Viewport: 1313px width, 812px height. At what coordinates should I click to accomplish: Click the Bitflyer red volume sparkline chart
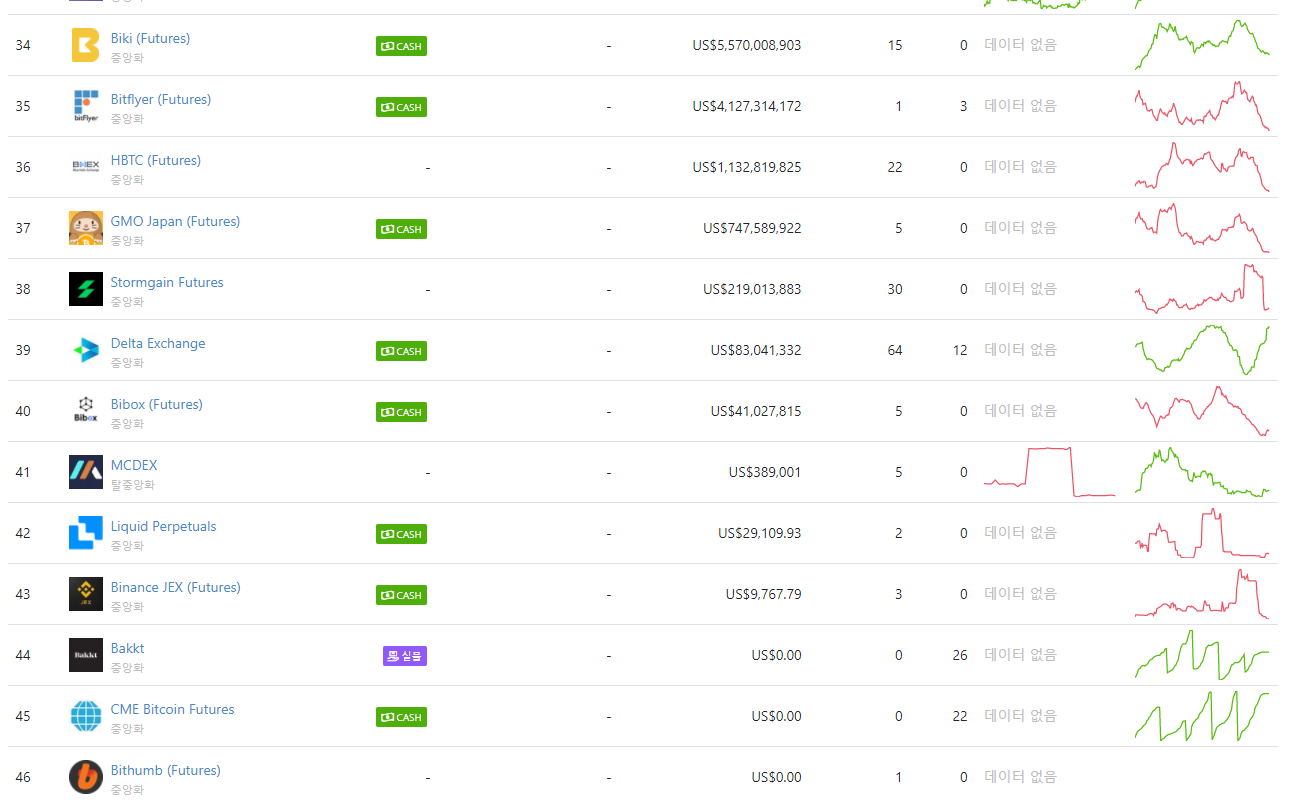[x=1202, y=106]
